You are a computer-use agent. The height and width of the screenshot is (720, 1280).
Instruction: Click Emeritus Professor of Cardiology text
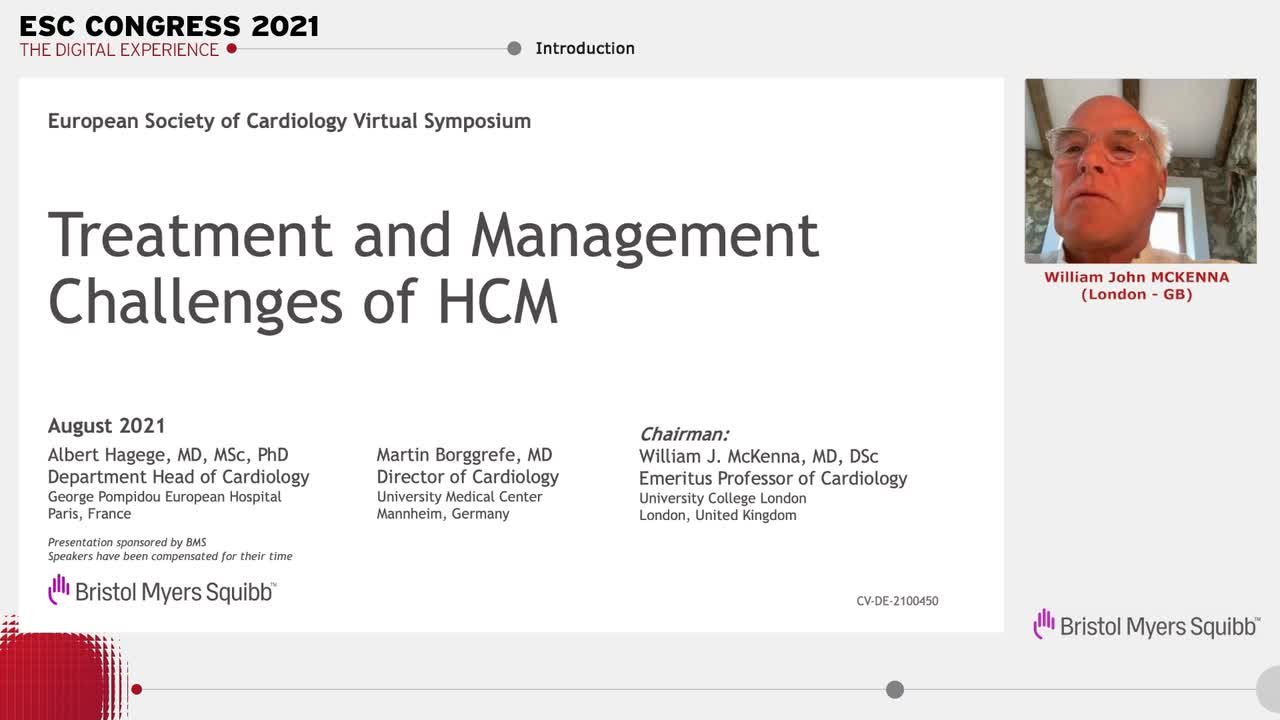773,479
